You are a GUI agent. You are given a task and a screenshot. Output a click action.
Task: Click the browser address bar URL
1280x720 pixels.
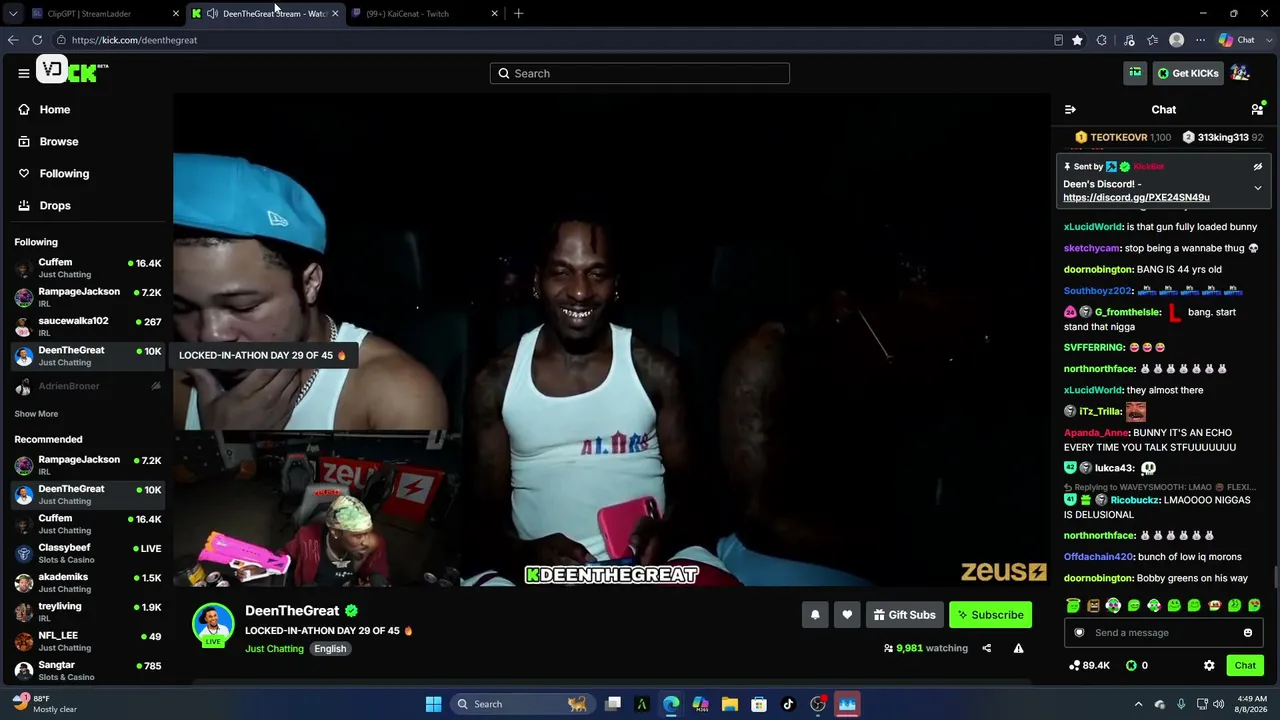[x=134, y=40]
